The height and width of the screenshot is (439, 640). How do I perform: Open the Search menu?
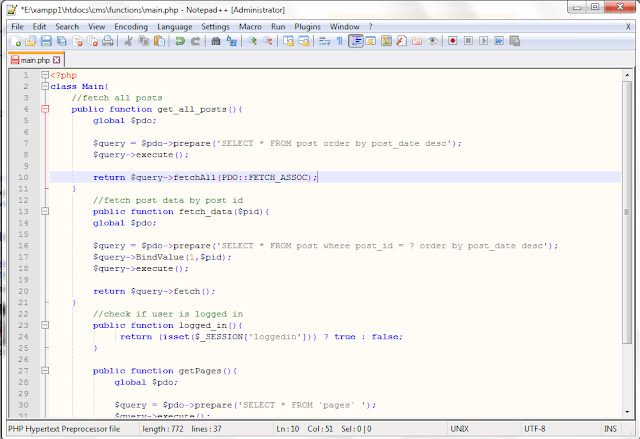[67, 27]
